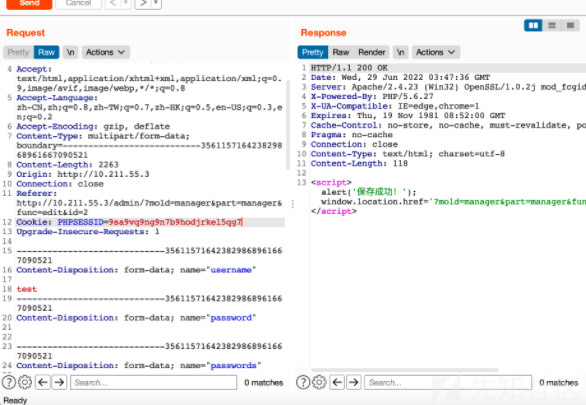Open Response search help icon
Image resolution: width=586 pixels, height=405 pixels.
tap(303, 382)
